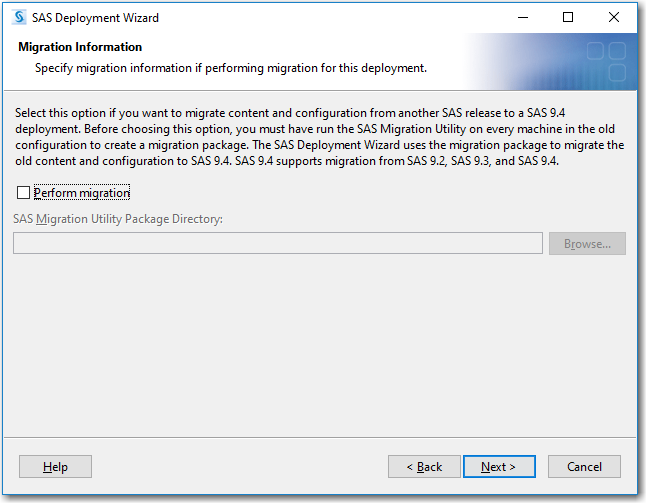Proceed by clicking Next >
Screen dimensions: 646x503
tap(498, 467)
